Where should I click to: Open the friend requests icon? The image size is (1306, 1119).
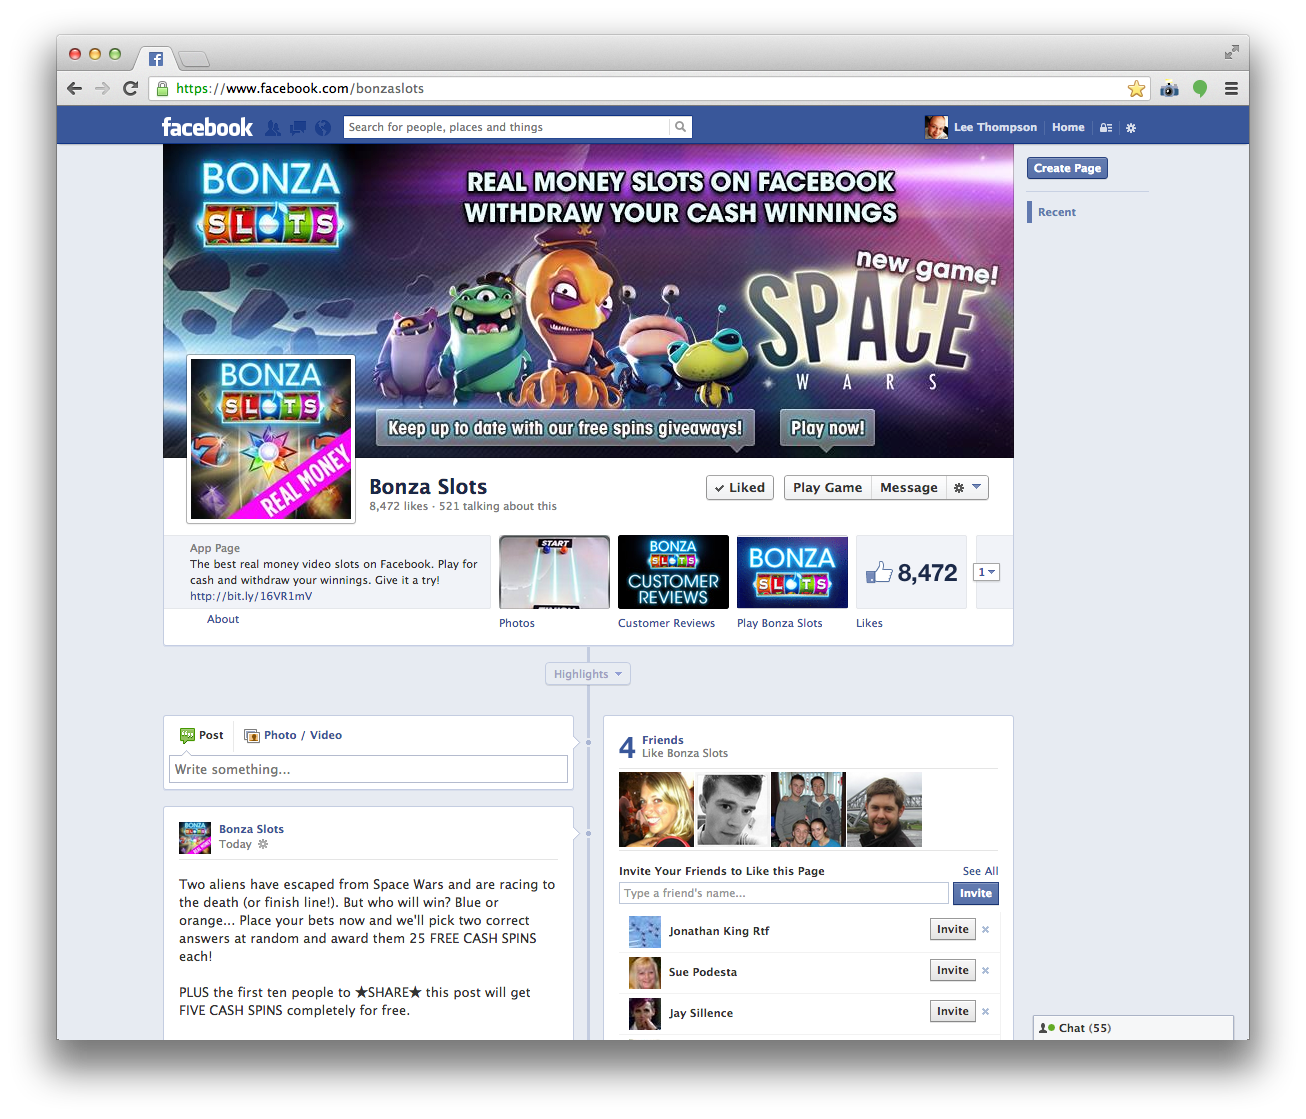pos(273,128)
